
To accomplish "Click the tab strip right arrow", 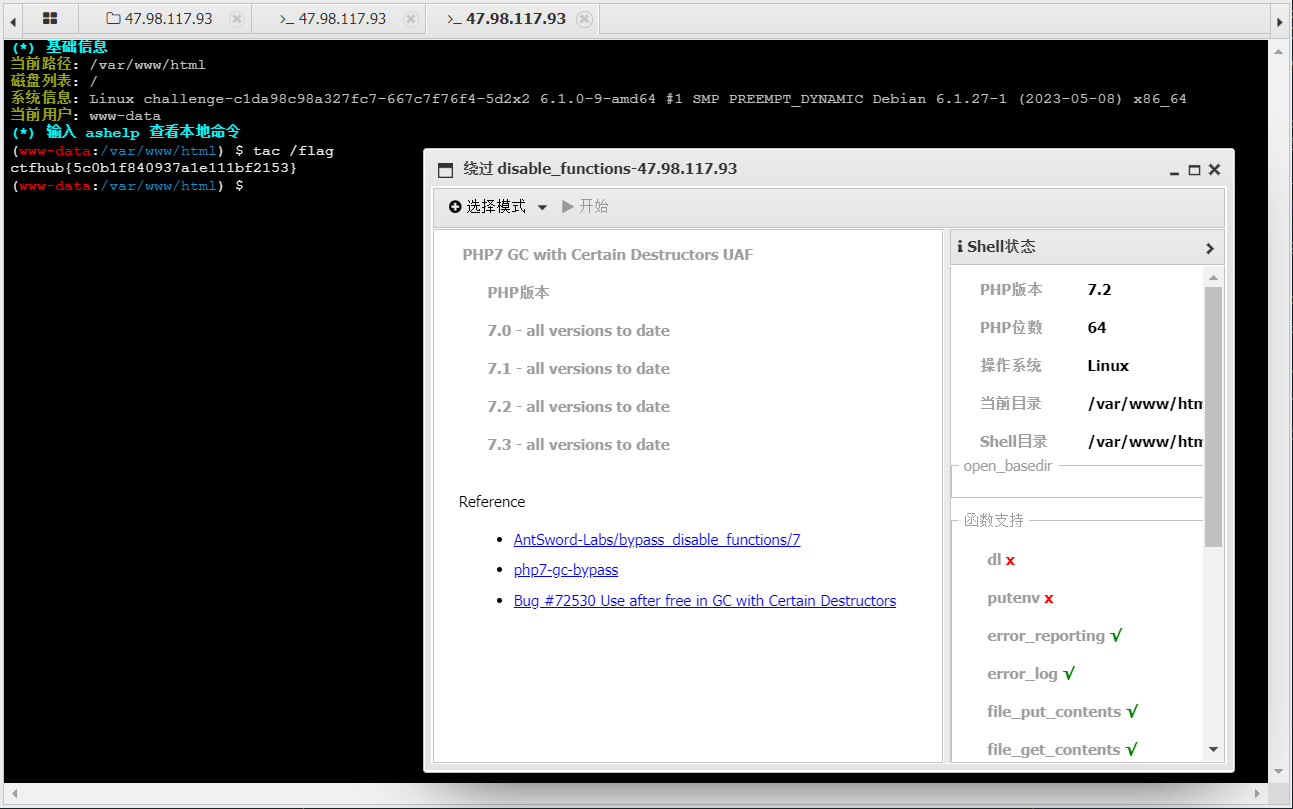I will point(1280,20).
